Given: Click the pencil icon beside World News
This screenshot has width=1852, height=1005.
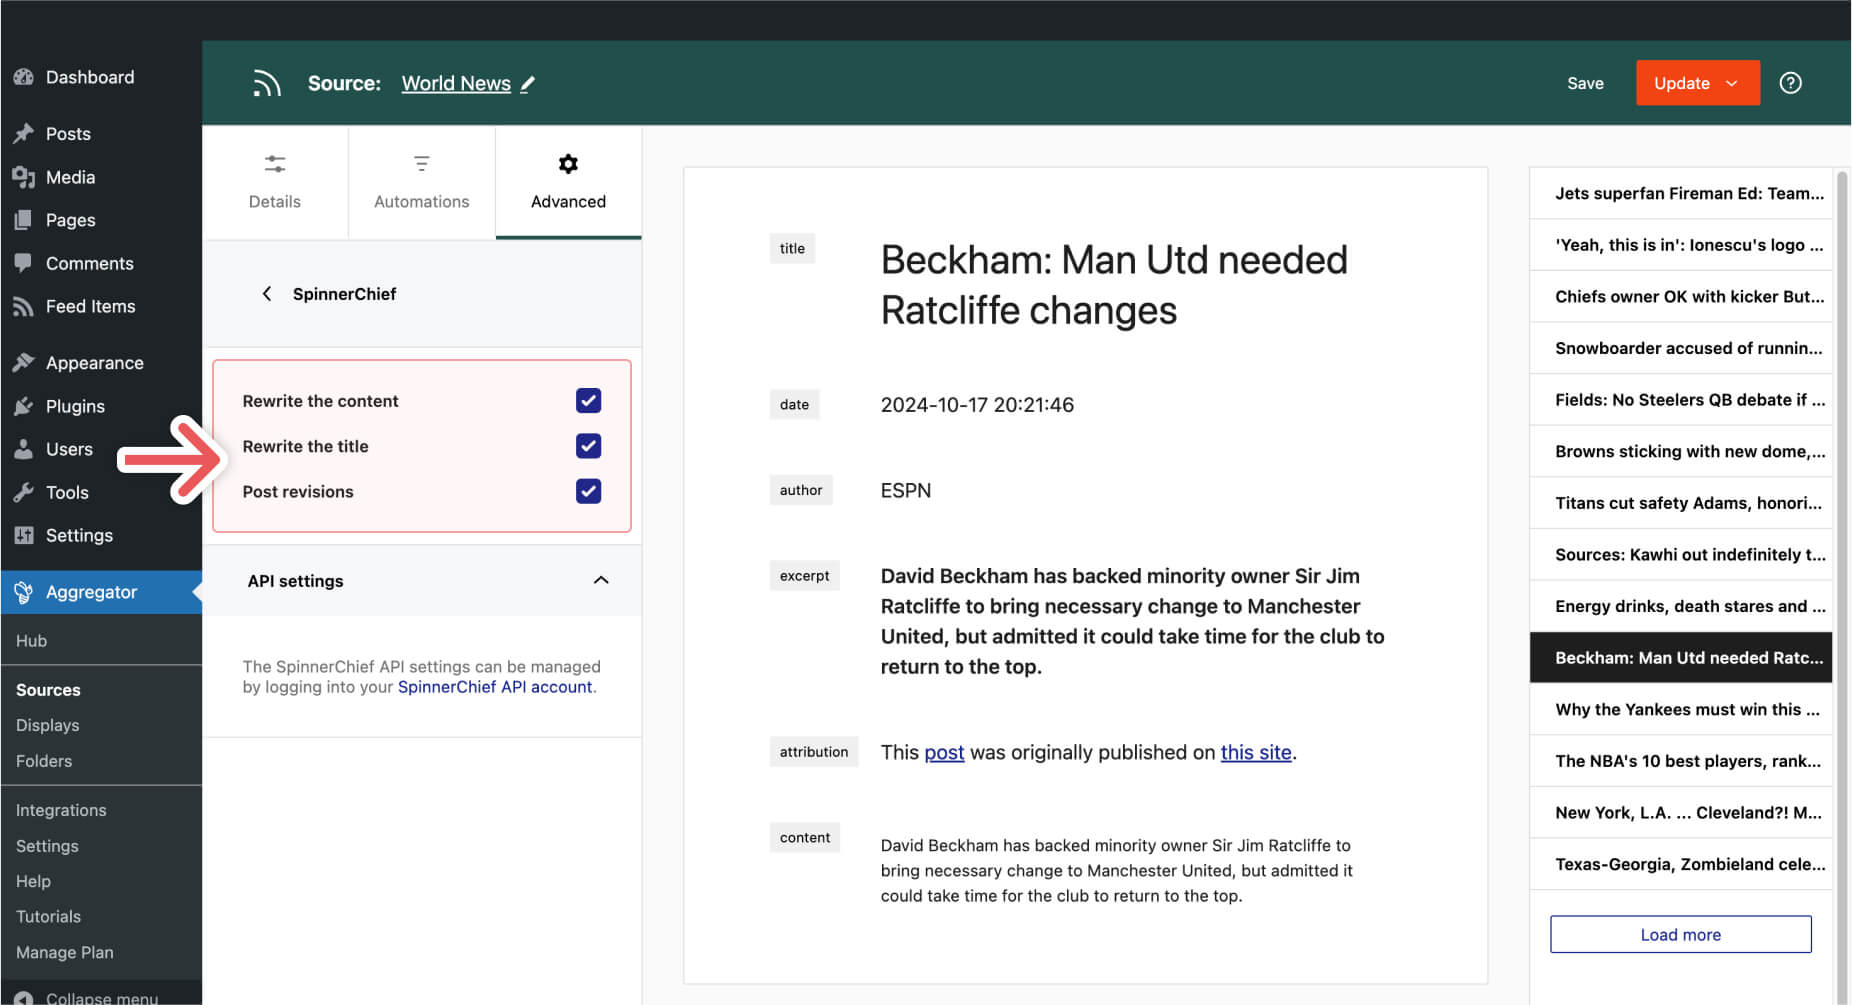Looking at the screenshot, I should click(x=528, y=84).
